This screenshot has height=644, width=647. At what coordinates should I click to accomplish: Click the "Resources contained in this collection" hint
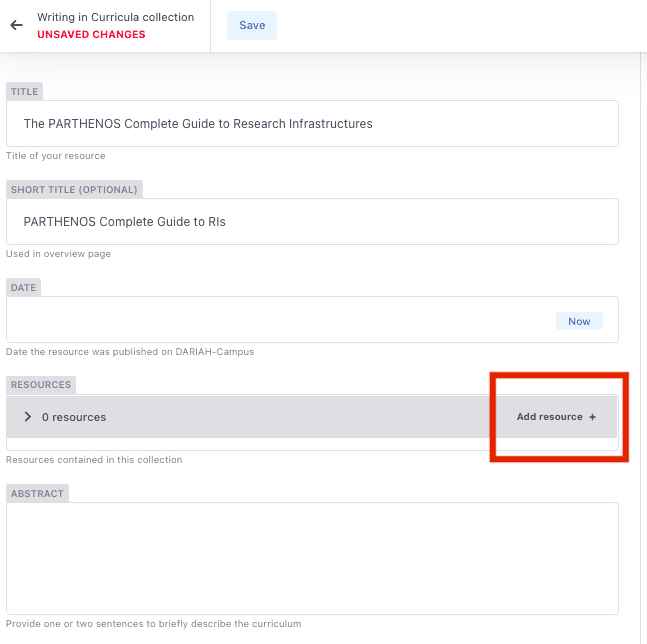pyautogui.click(x=94, y=460)
